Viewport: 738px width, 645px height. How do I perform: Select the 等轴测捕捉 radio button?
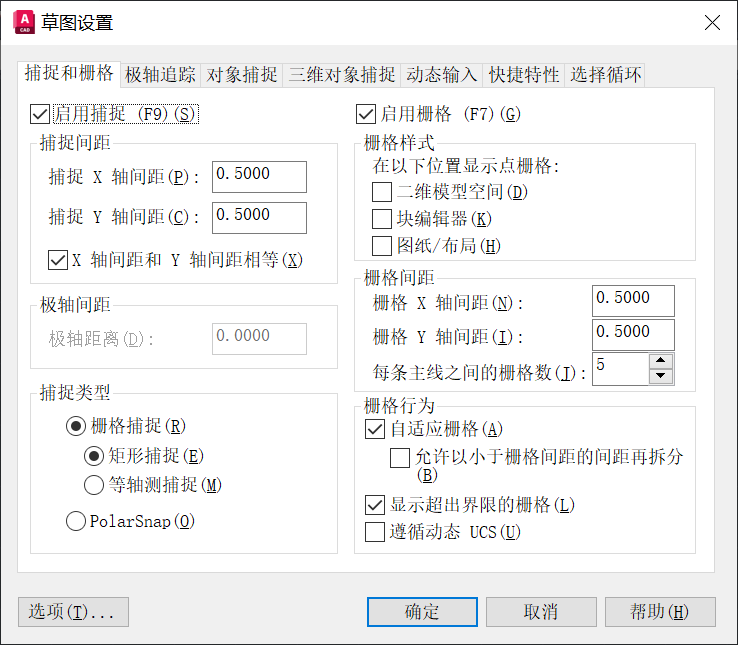pyautogui.click(x=94, y=485)
